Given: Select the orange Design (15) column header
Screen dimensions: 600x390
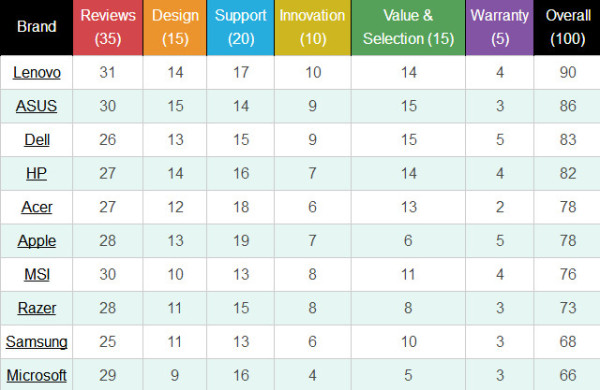Looking at the screenshot, I should click(175, 28).
